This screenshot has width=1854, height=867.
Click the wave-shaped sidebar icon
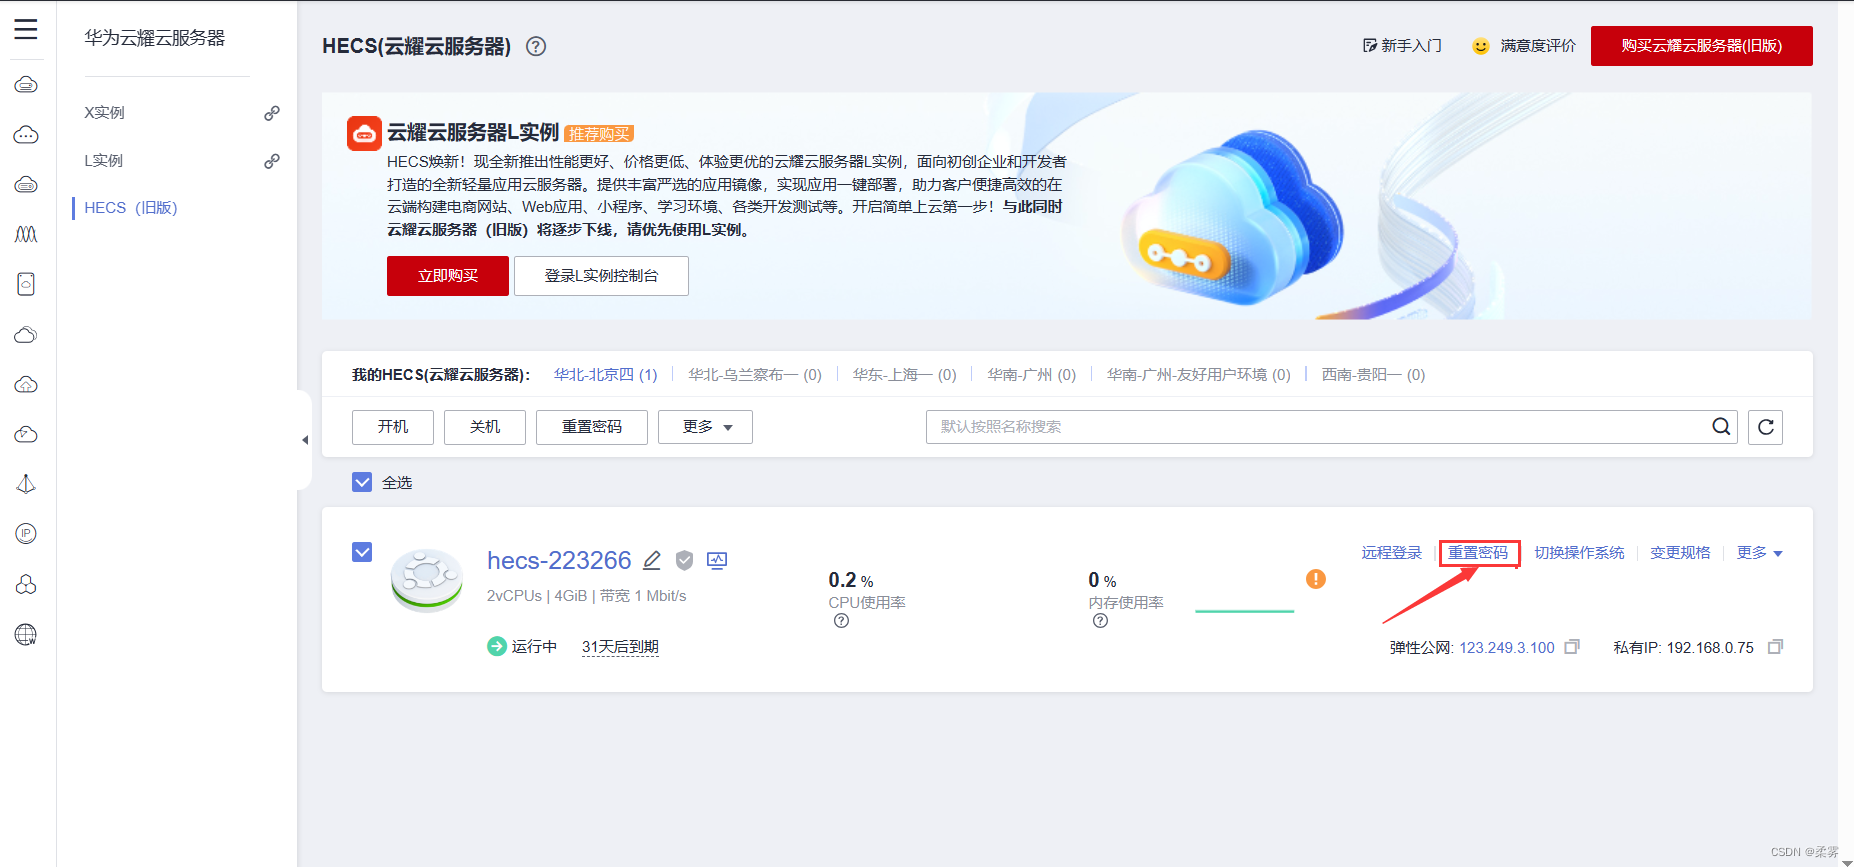tap(26, 234)
